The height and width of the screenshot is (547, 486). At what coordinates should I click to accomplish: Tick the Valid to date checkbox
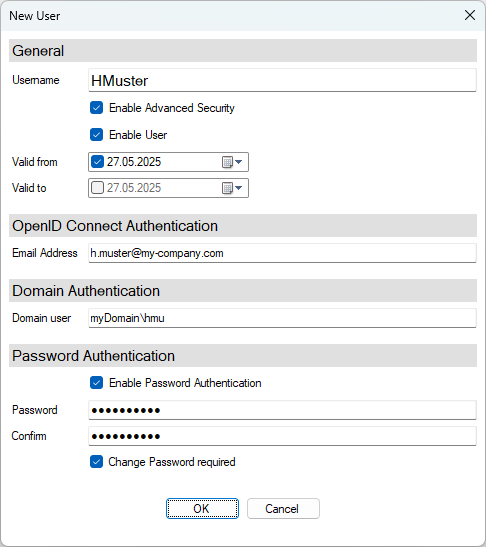97,188
